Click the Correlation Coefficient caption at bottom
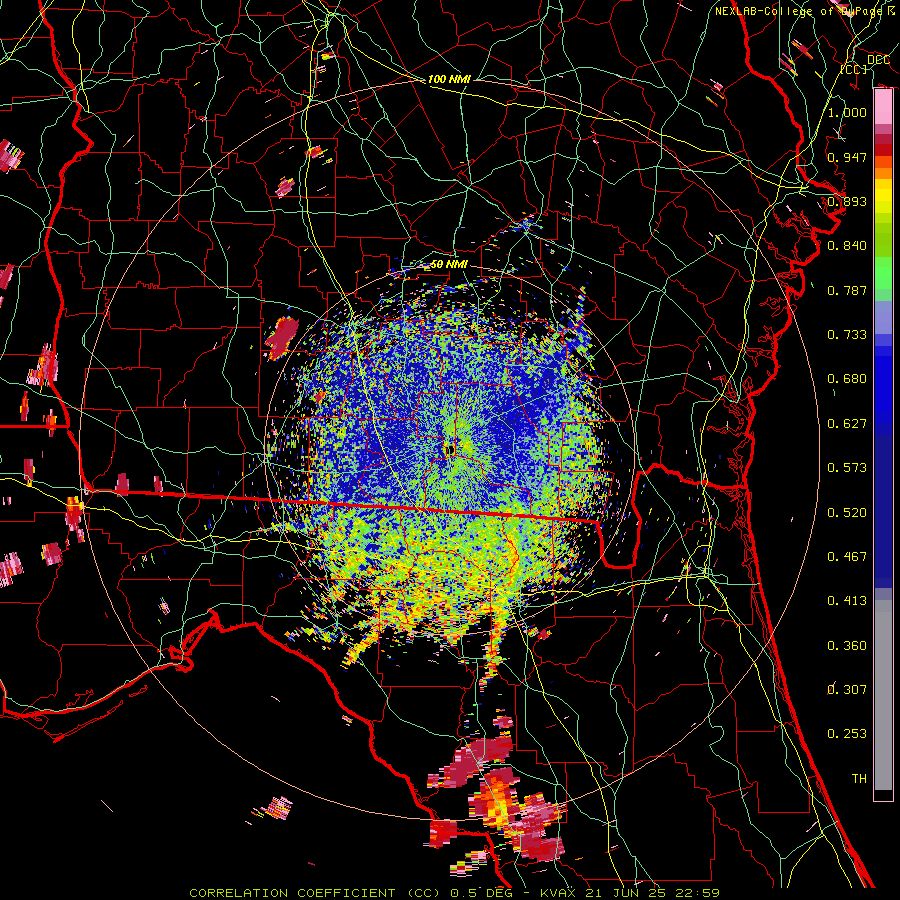900x900 pixels. 455,893
